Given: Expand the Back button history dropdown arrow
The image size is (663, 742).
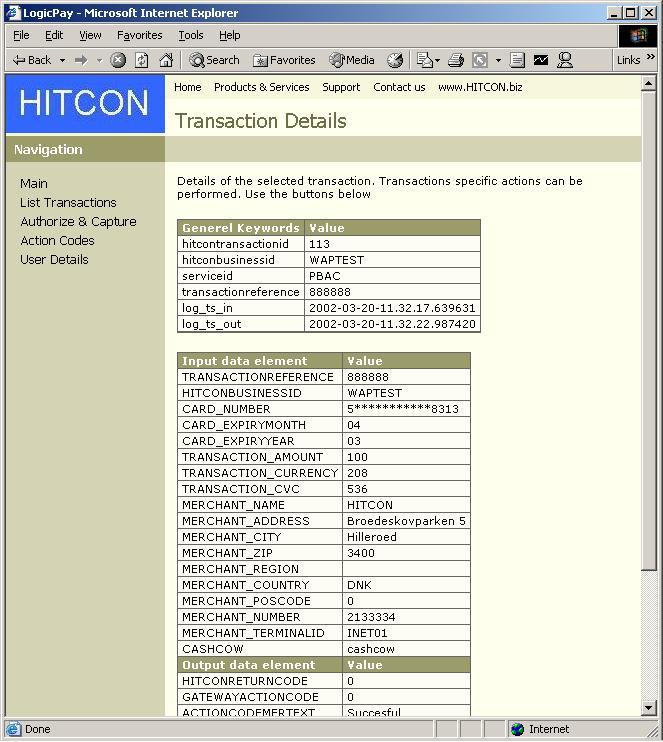Looking at the screenshot, I should click(x=62, y=60).
